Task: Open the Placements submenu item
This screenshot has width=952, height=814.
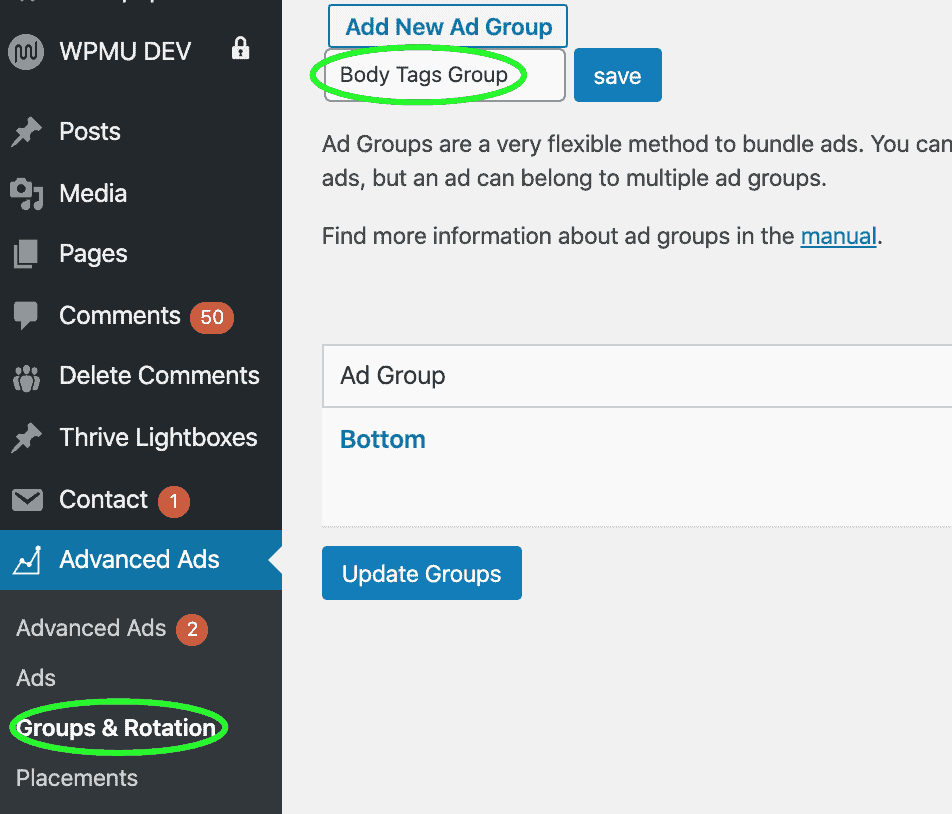Action: tap(77, 778)
